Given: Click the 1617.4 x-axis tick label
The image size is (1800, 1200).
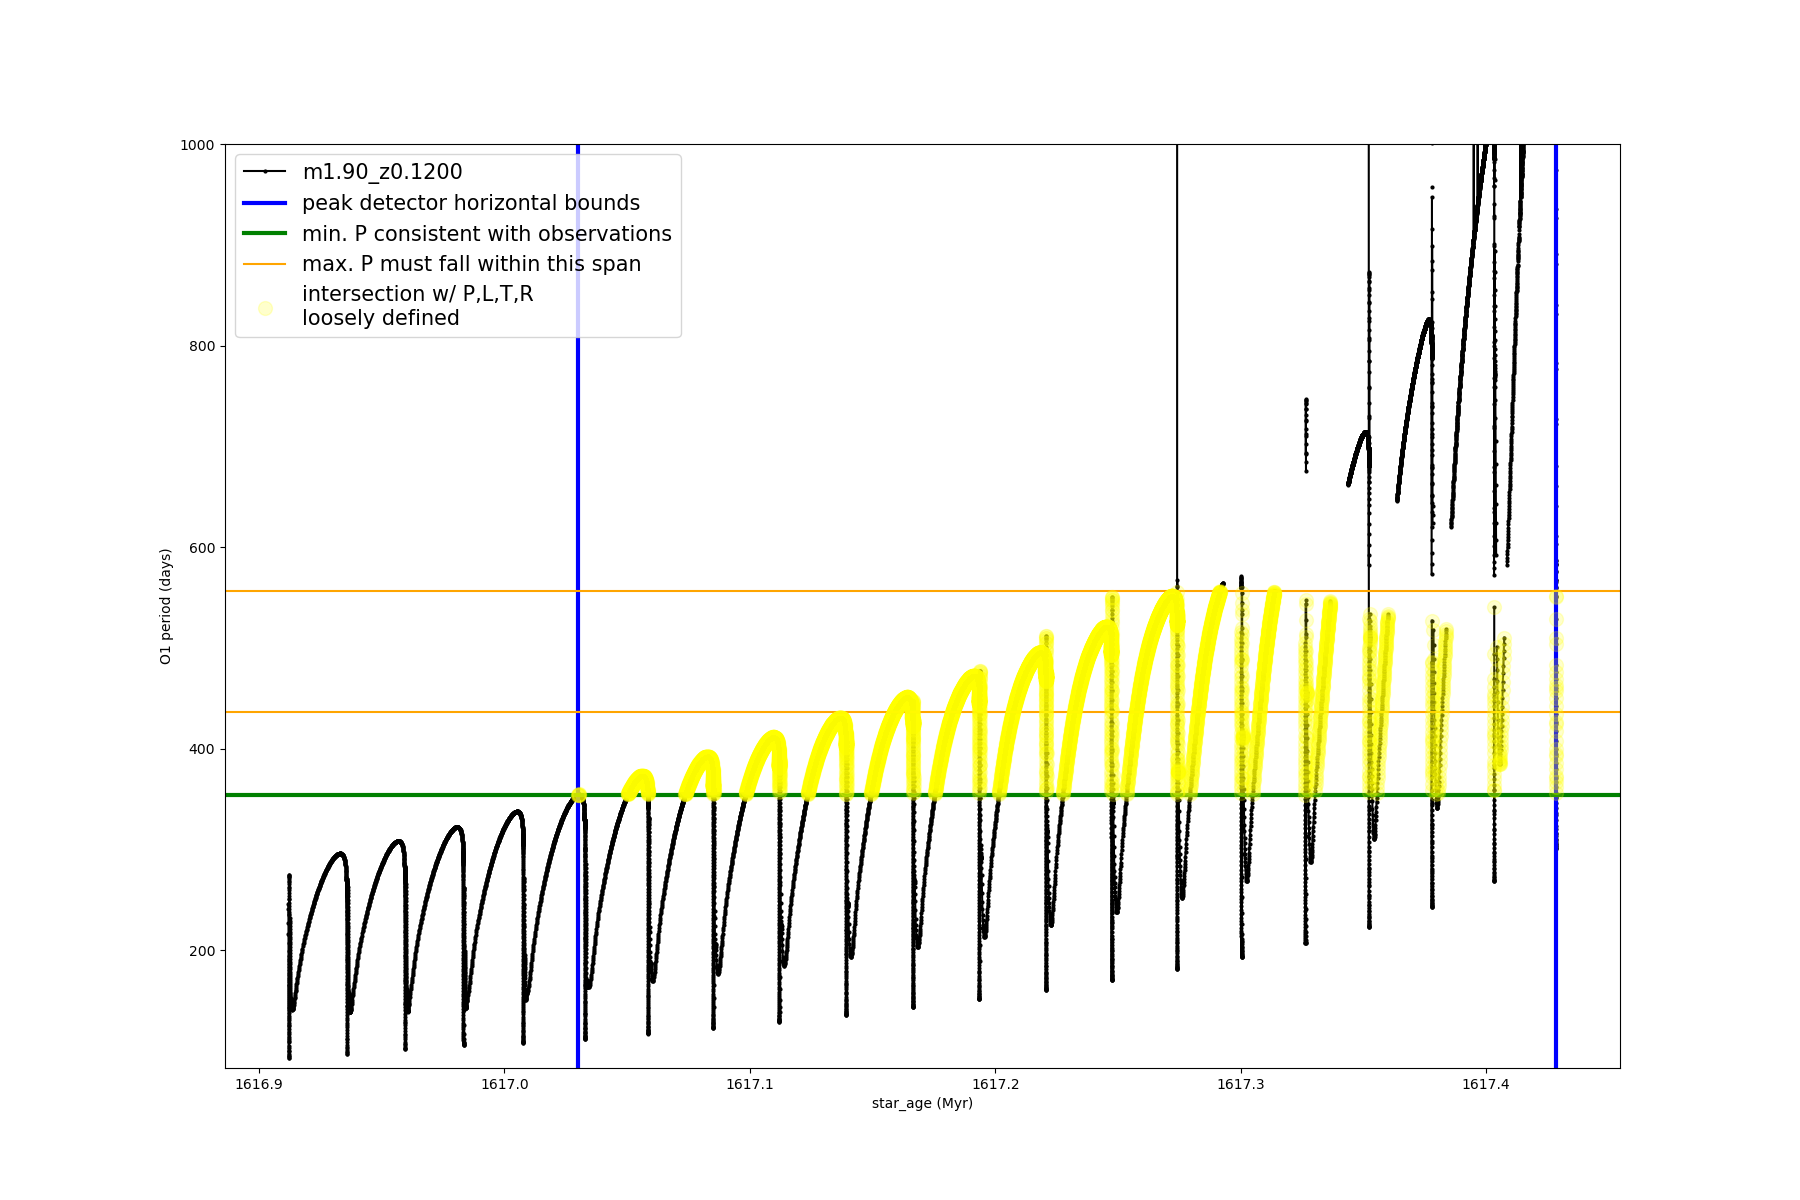Looking at the screenshot, I should 1486,1084.
